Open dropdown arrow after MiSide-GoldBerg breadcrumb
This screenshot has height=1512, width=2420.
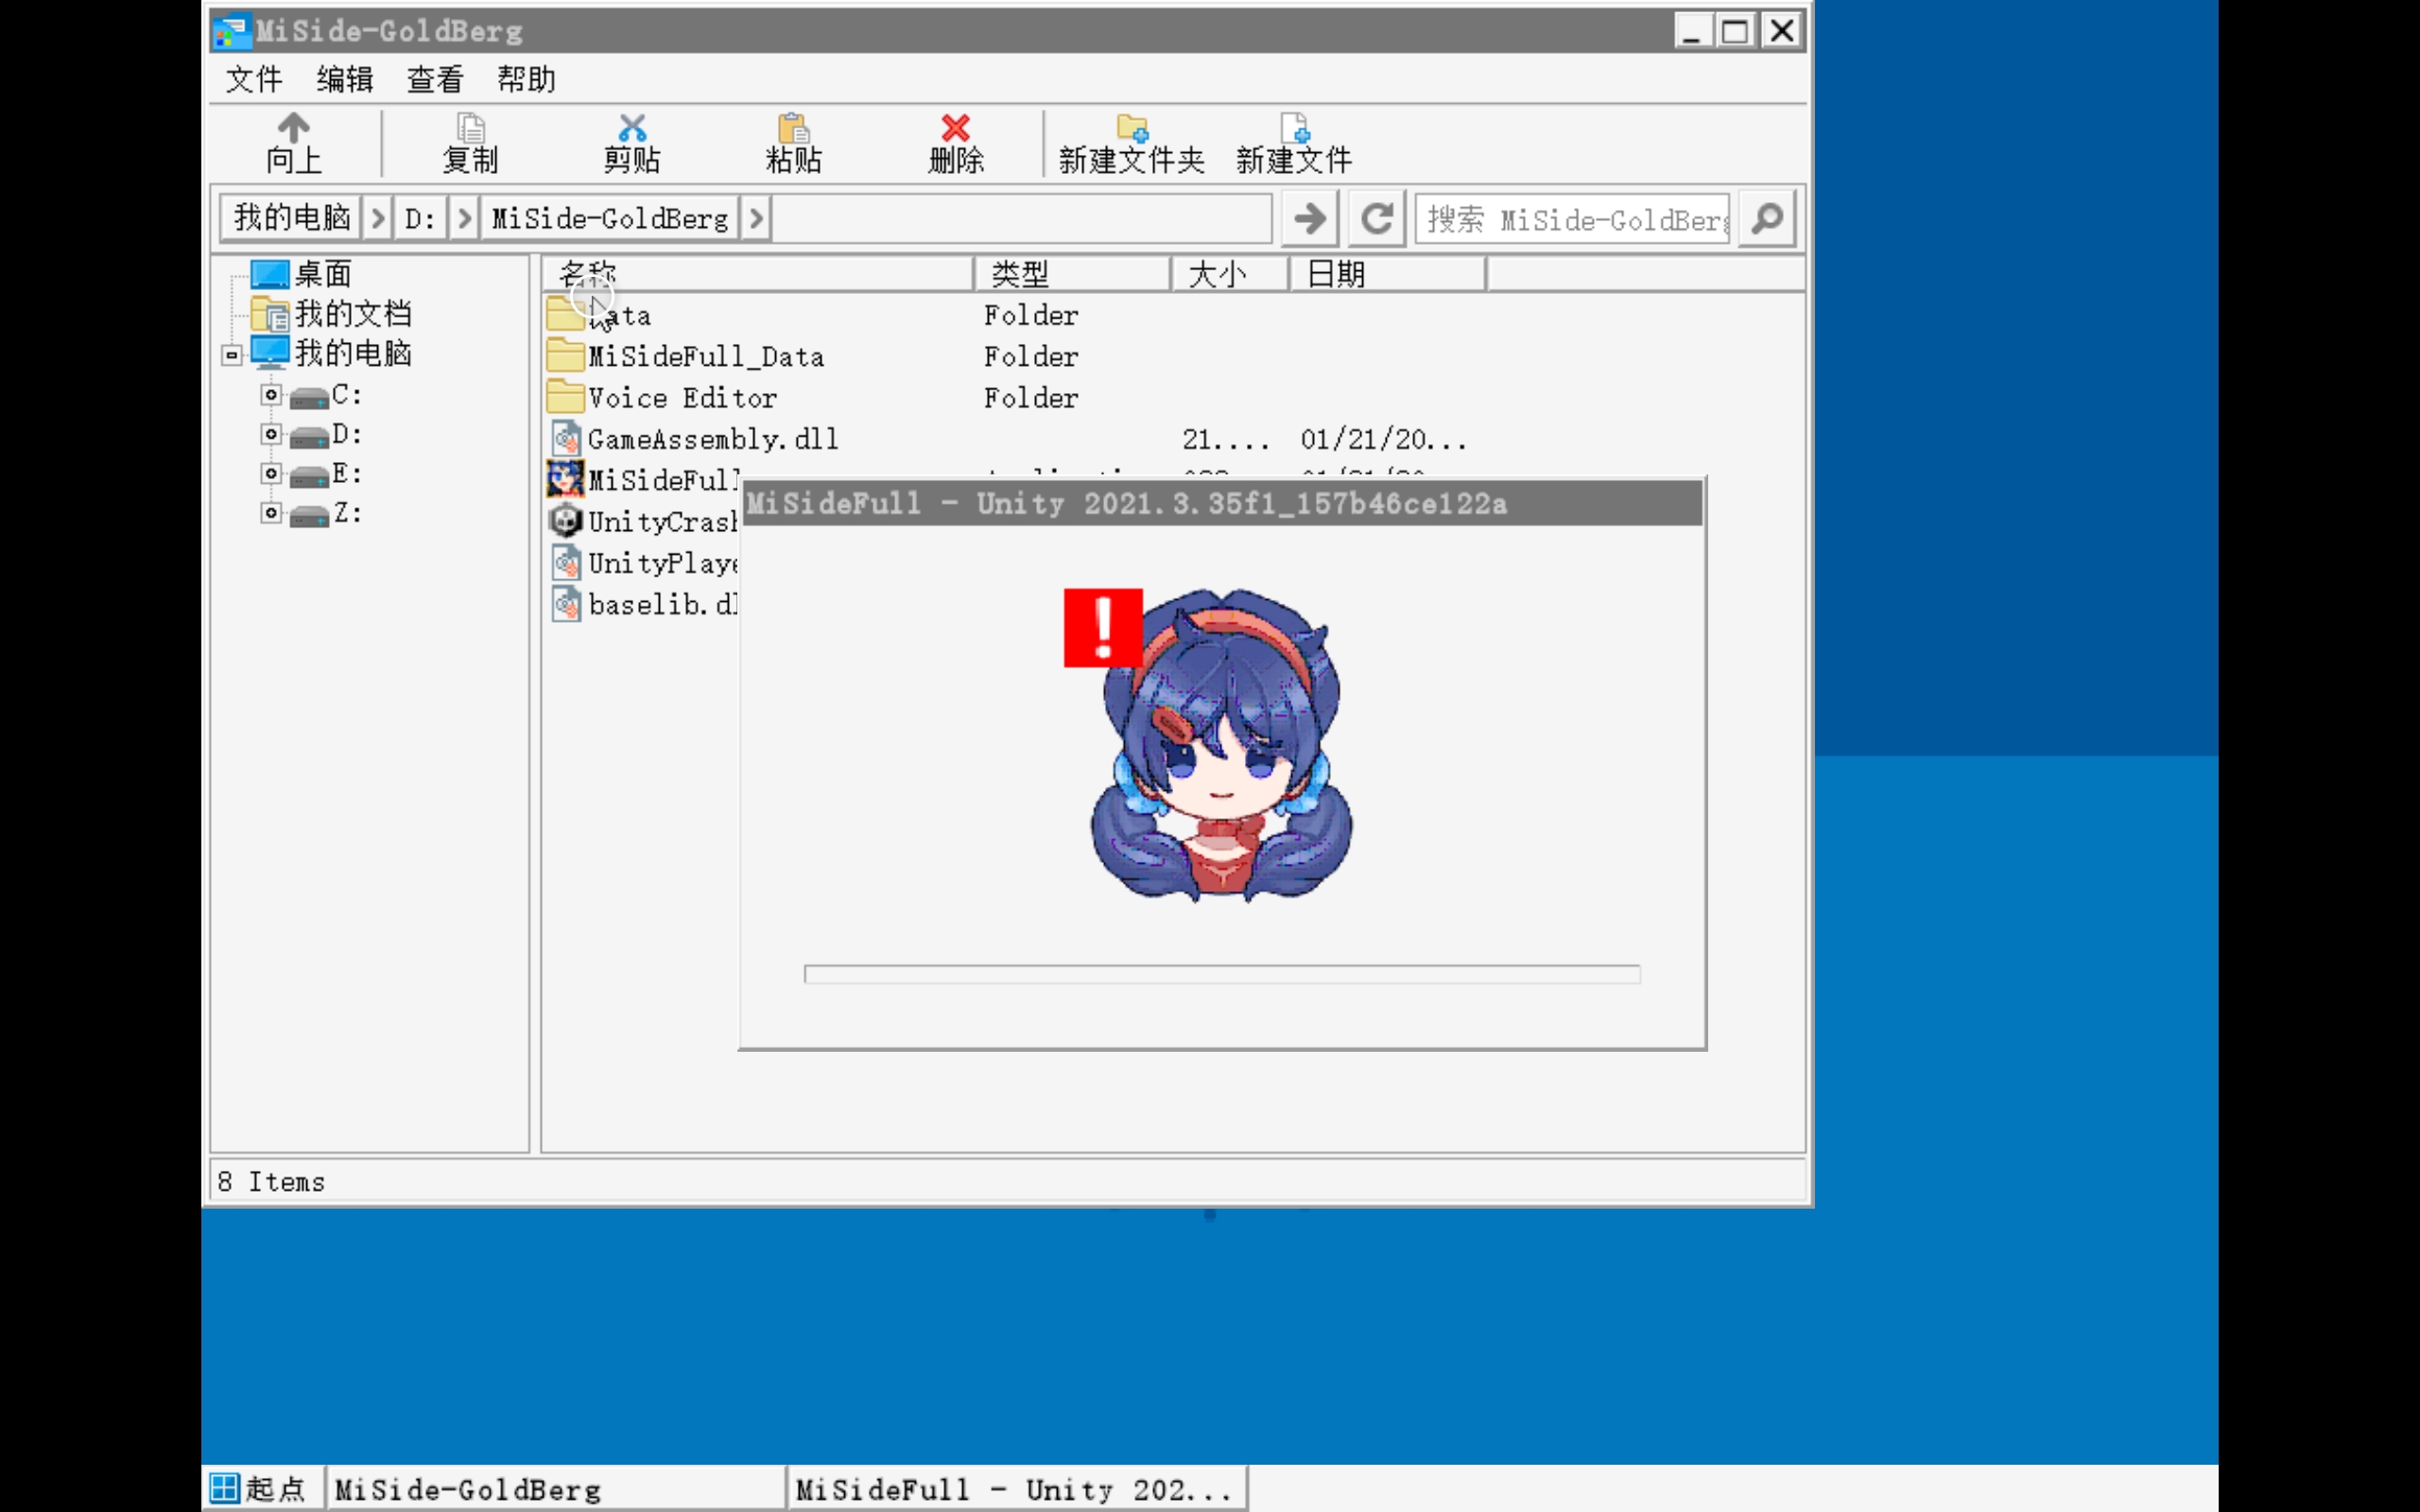pos(756,218)
